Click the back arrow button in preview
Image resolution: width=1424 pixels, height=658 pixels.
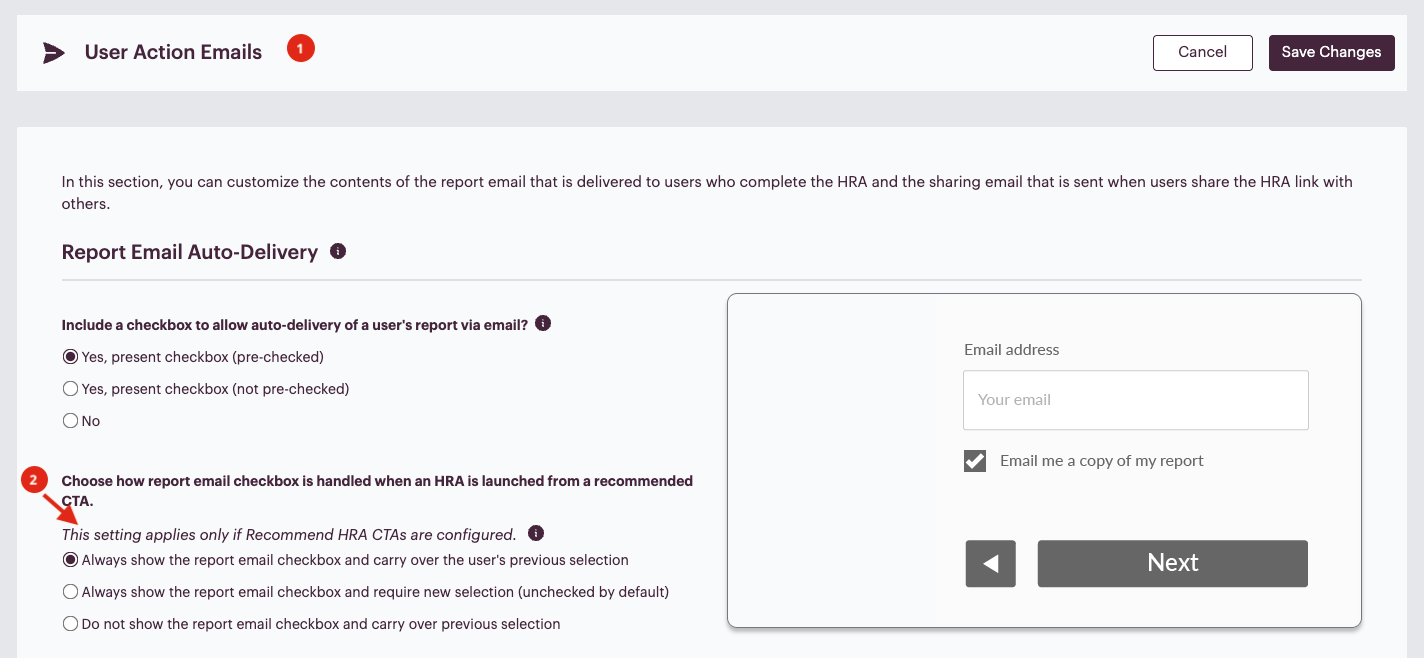pyautogui.click(x=991, y=563)
